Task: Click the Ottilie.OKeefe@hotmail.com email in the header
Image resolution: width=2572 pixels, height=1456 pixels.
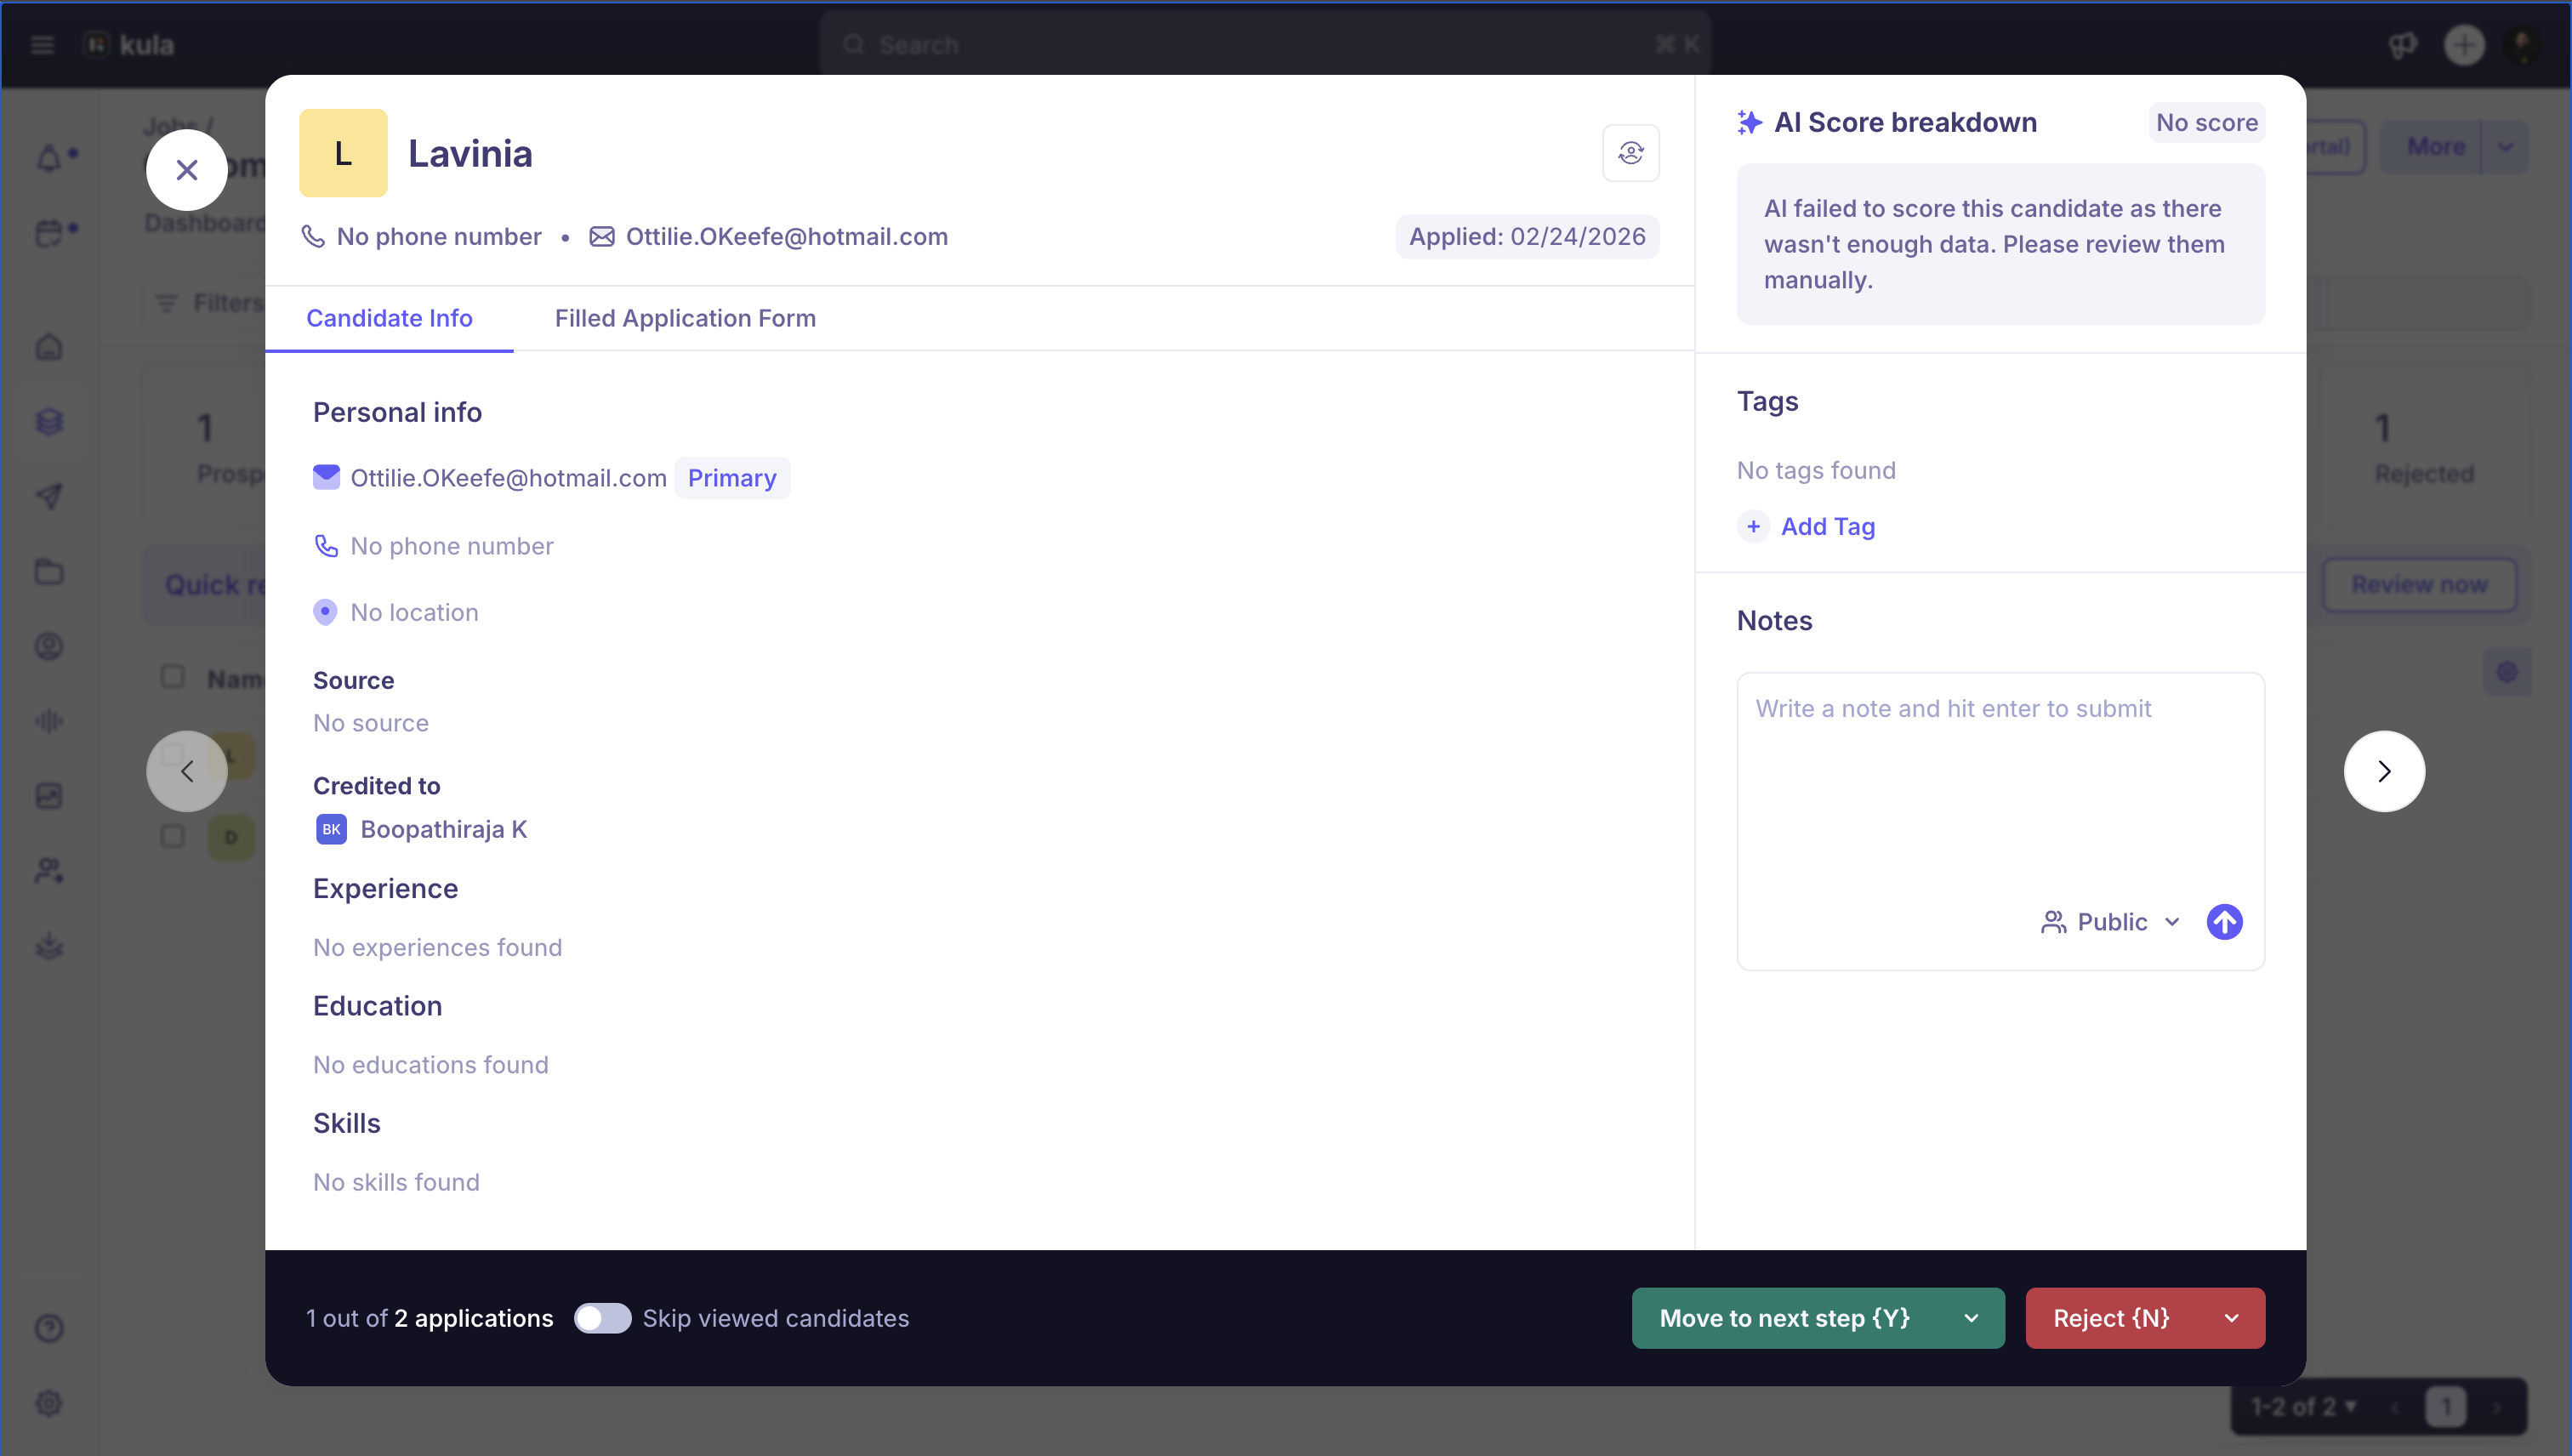Action: click(x=786, y=237)
